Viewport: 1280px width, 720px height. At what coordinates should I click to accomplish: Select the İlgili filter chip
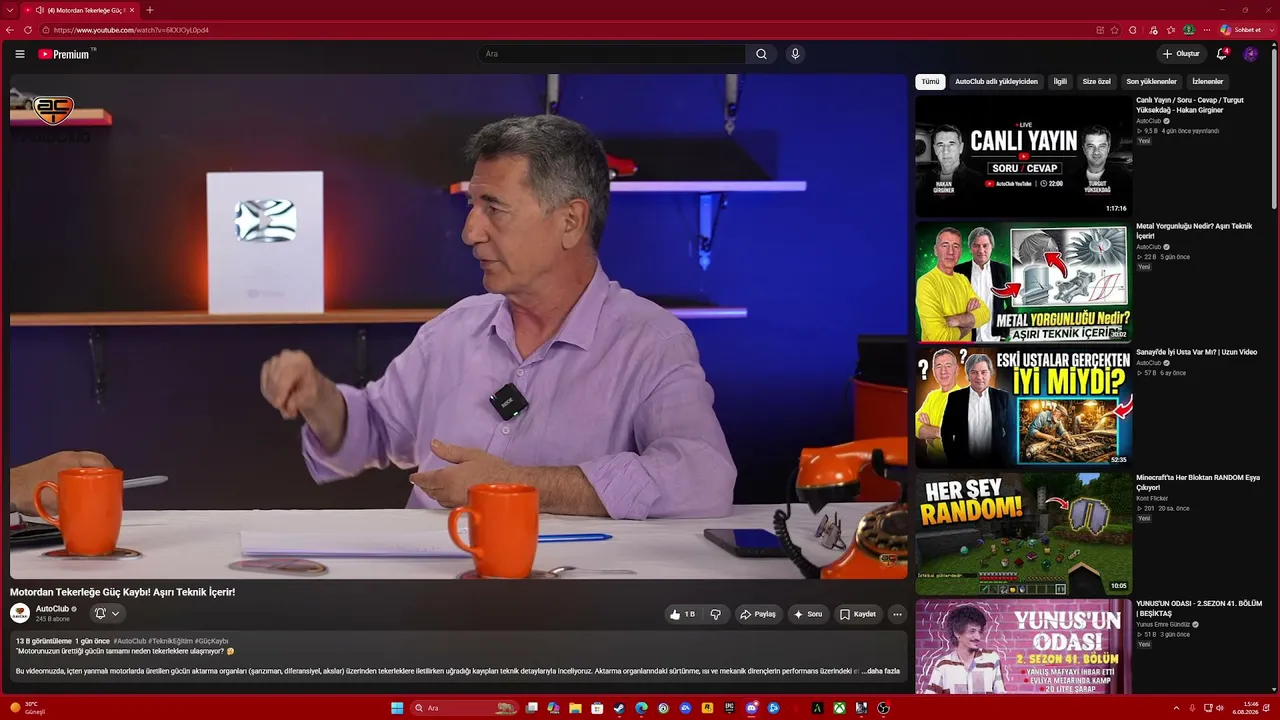coord(1060,82)
